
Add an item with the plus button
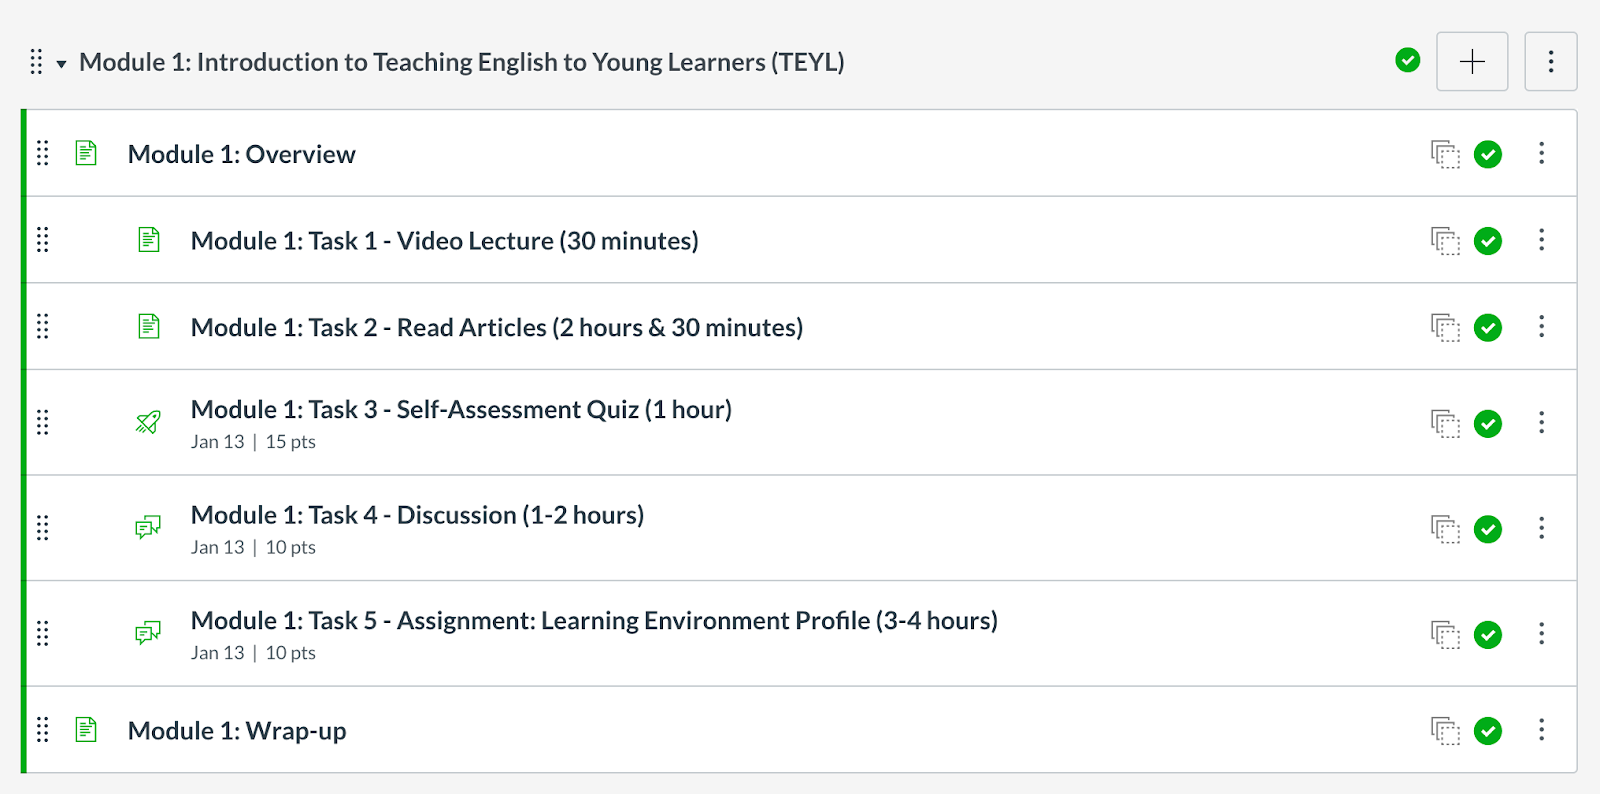pos(1472,61)
